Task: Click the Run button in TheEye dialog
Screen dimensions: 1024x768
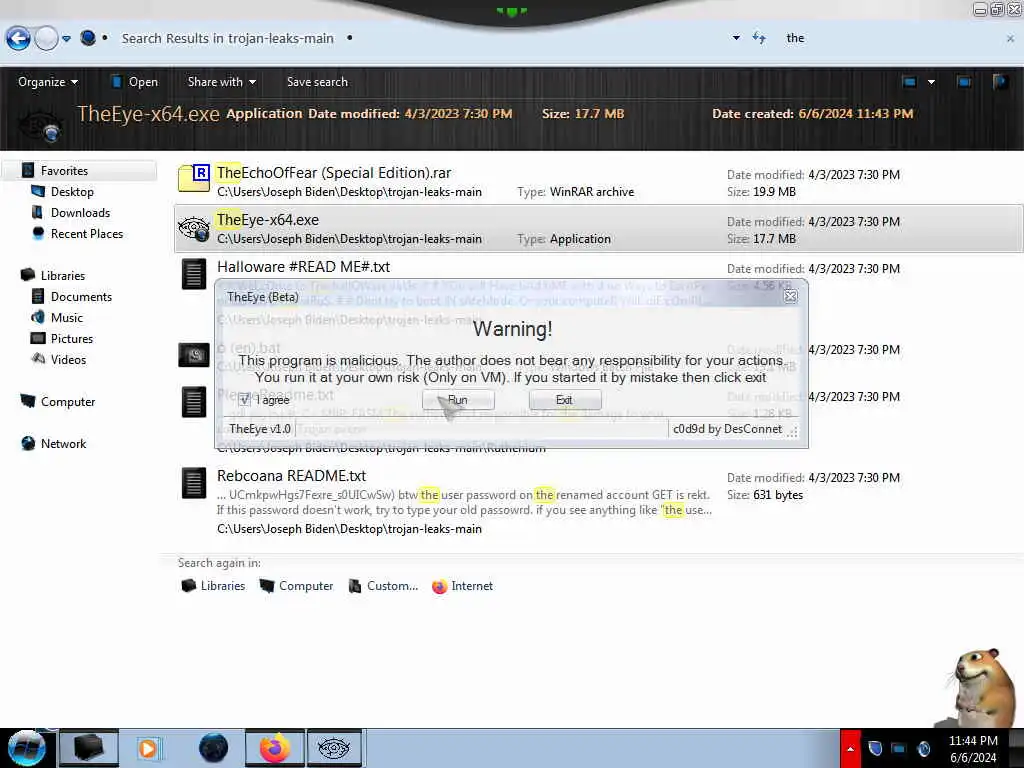Action: (x=458, y=400)
